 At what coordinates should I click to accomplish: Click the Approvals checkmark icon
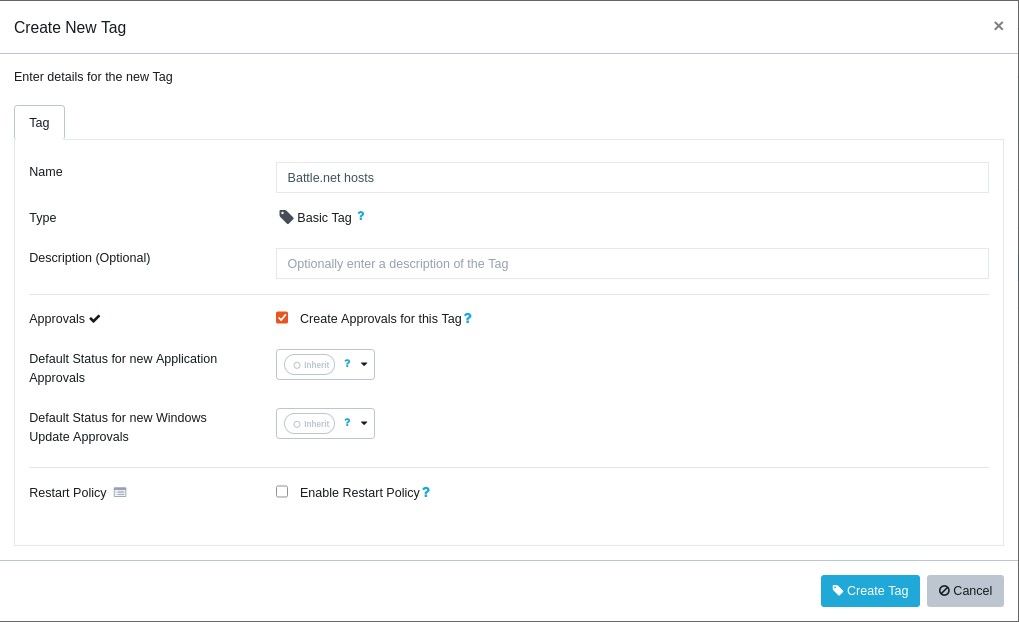[95, 319]
